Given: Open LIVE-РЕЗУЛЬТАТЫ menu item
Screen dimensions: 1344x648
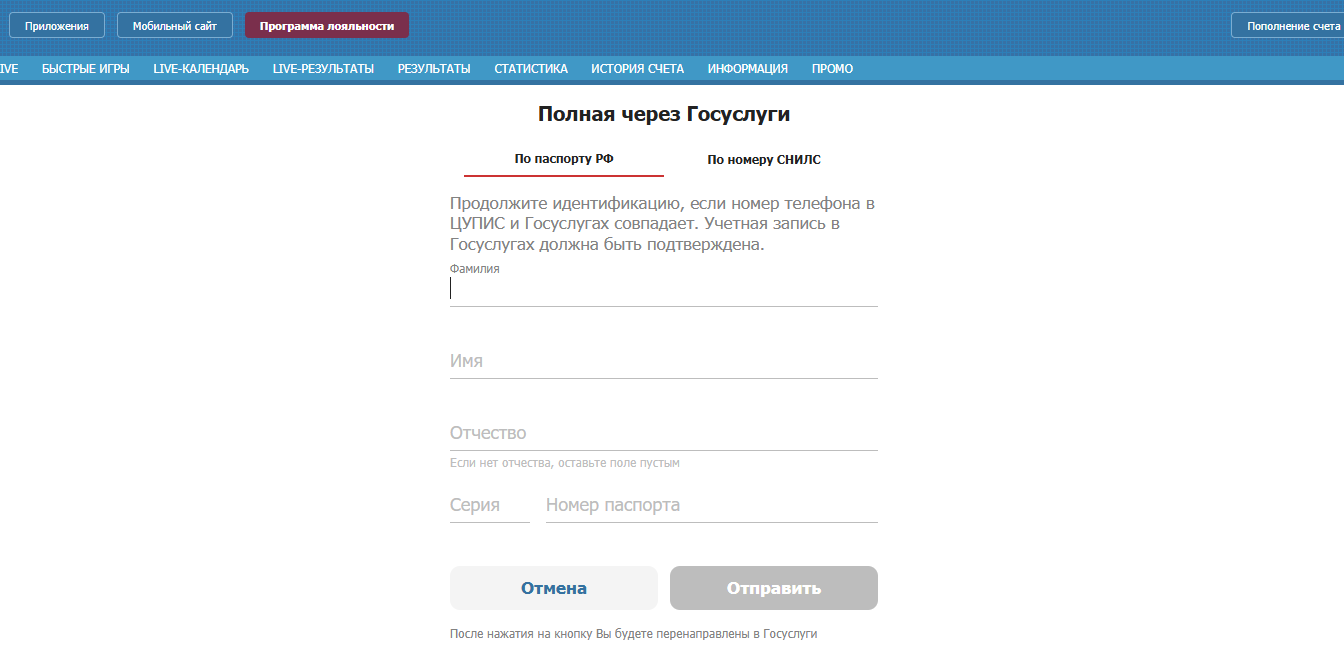Looking at the screenshot, I should 323,69.
